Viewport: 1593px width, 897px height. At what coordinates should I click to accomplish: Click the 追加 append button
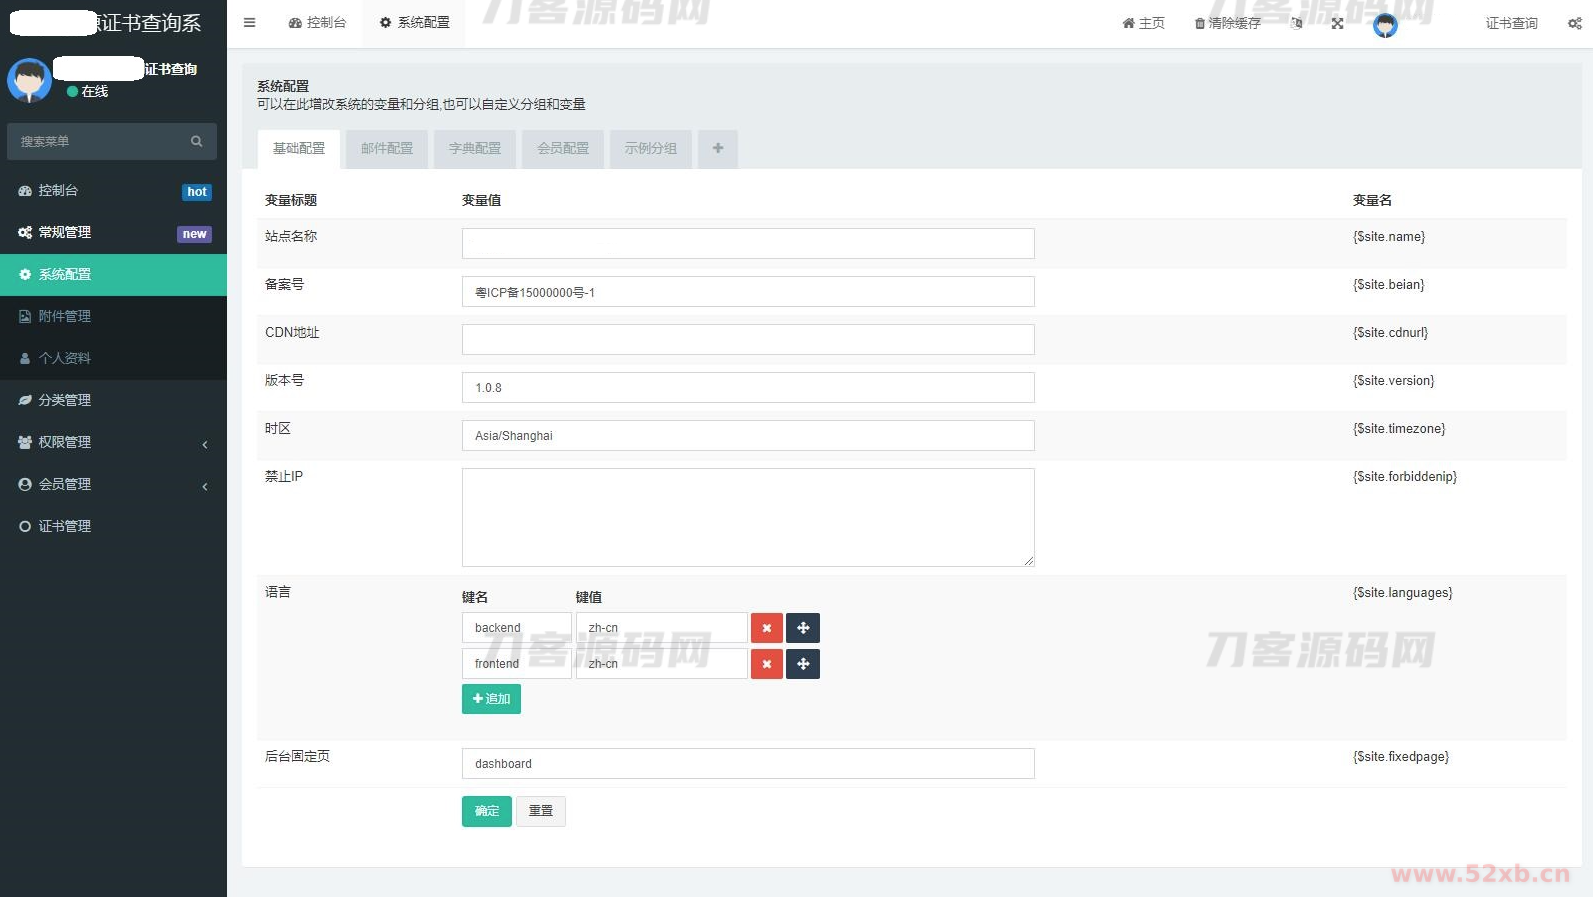tap(491, 699)
